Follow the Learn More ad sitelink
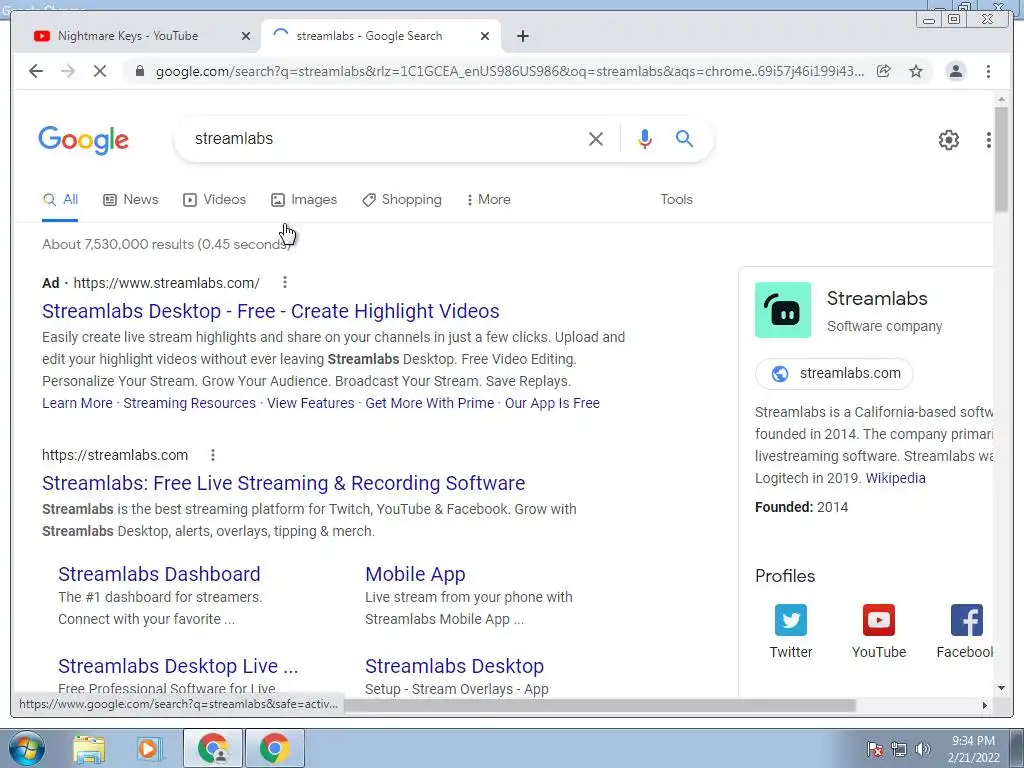This screenshot has height=768, width=1024. coord(77,404)
